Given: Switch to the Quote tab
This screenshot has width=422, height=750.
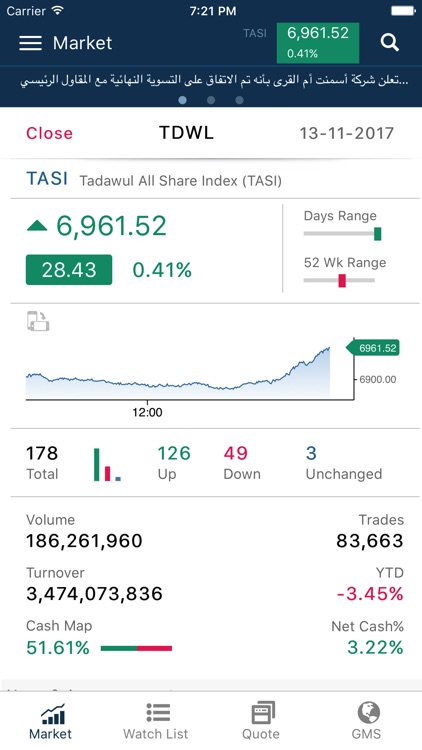Looking at the screenshot, I should coord(263,721).
